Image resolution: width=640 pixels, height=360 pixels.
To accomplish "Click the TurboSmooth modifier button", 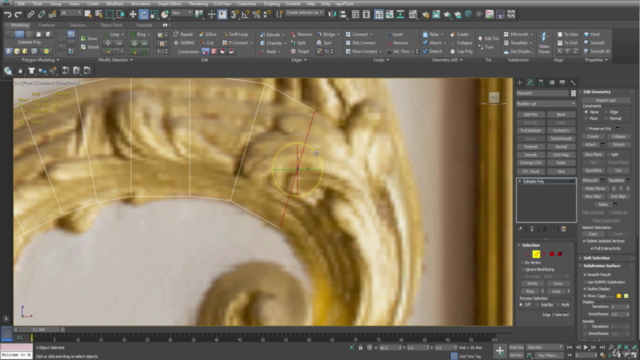I will pos(561,138).
